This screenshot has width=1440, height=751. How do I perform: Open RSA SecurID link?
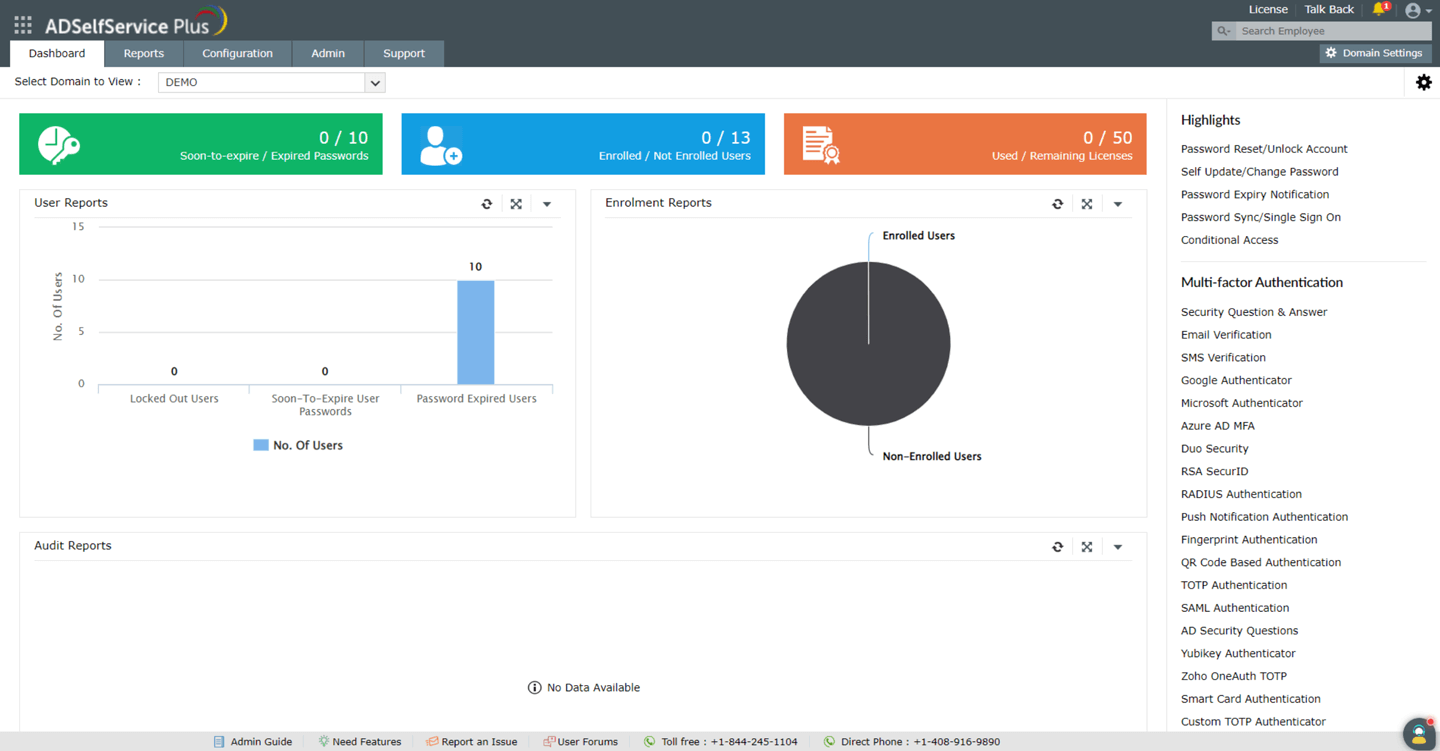pyautogui.click(x=1215, y=472)
